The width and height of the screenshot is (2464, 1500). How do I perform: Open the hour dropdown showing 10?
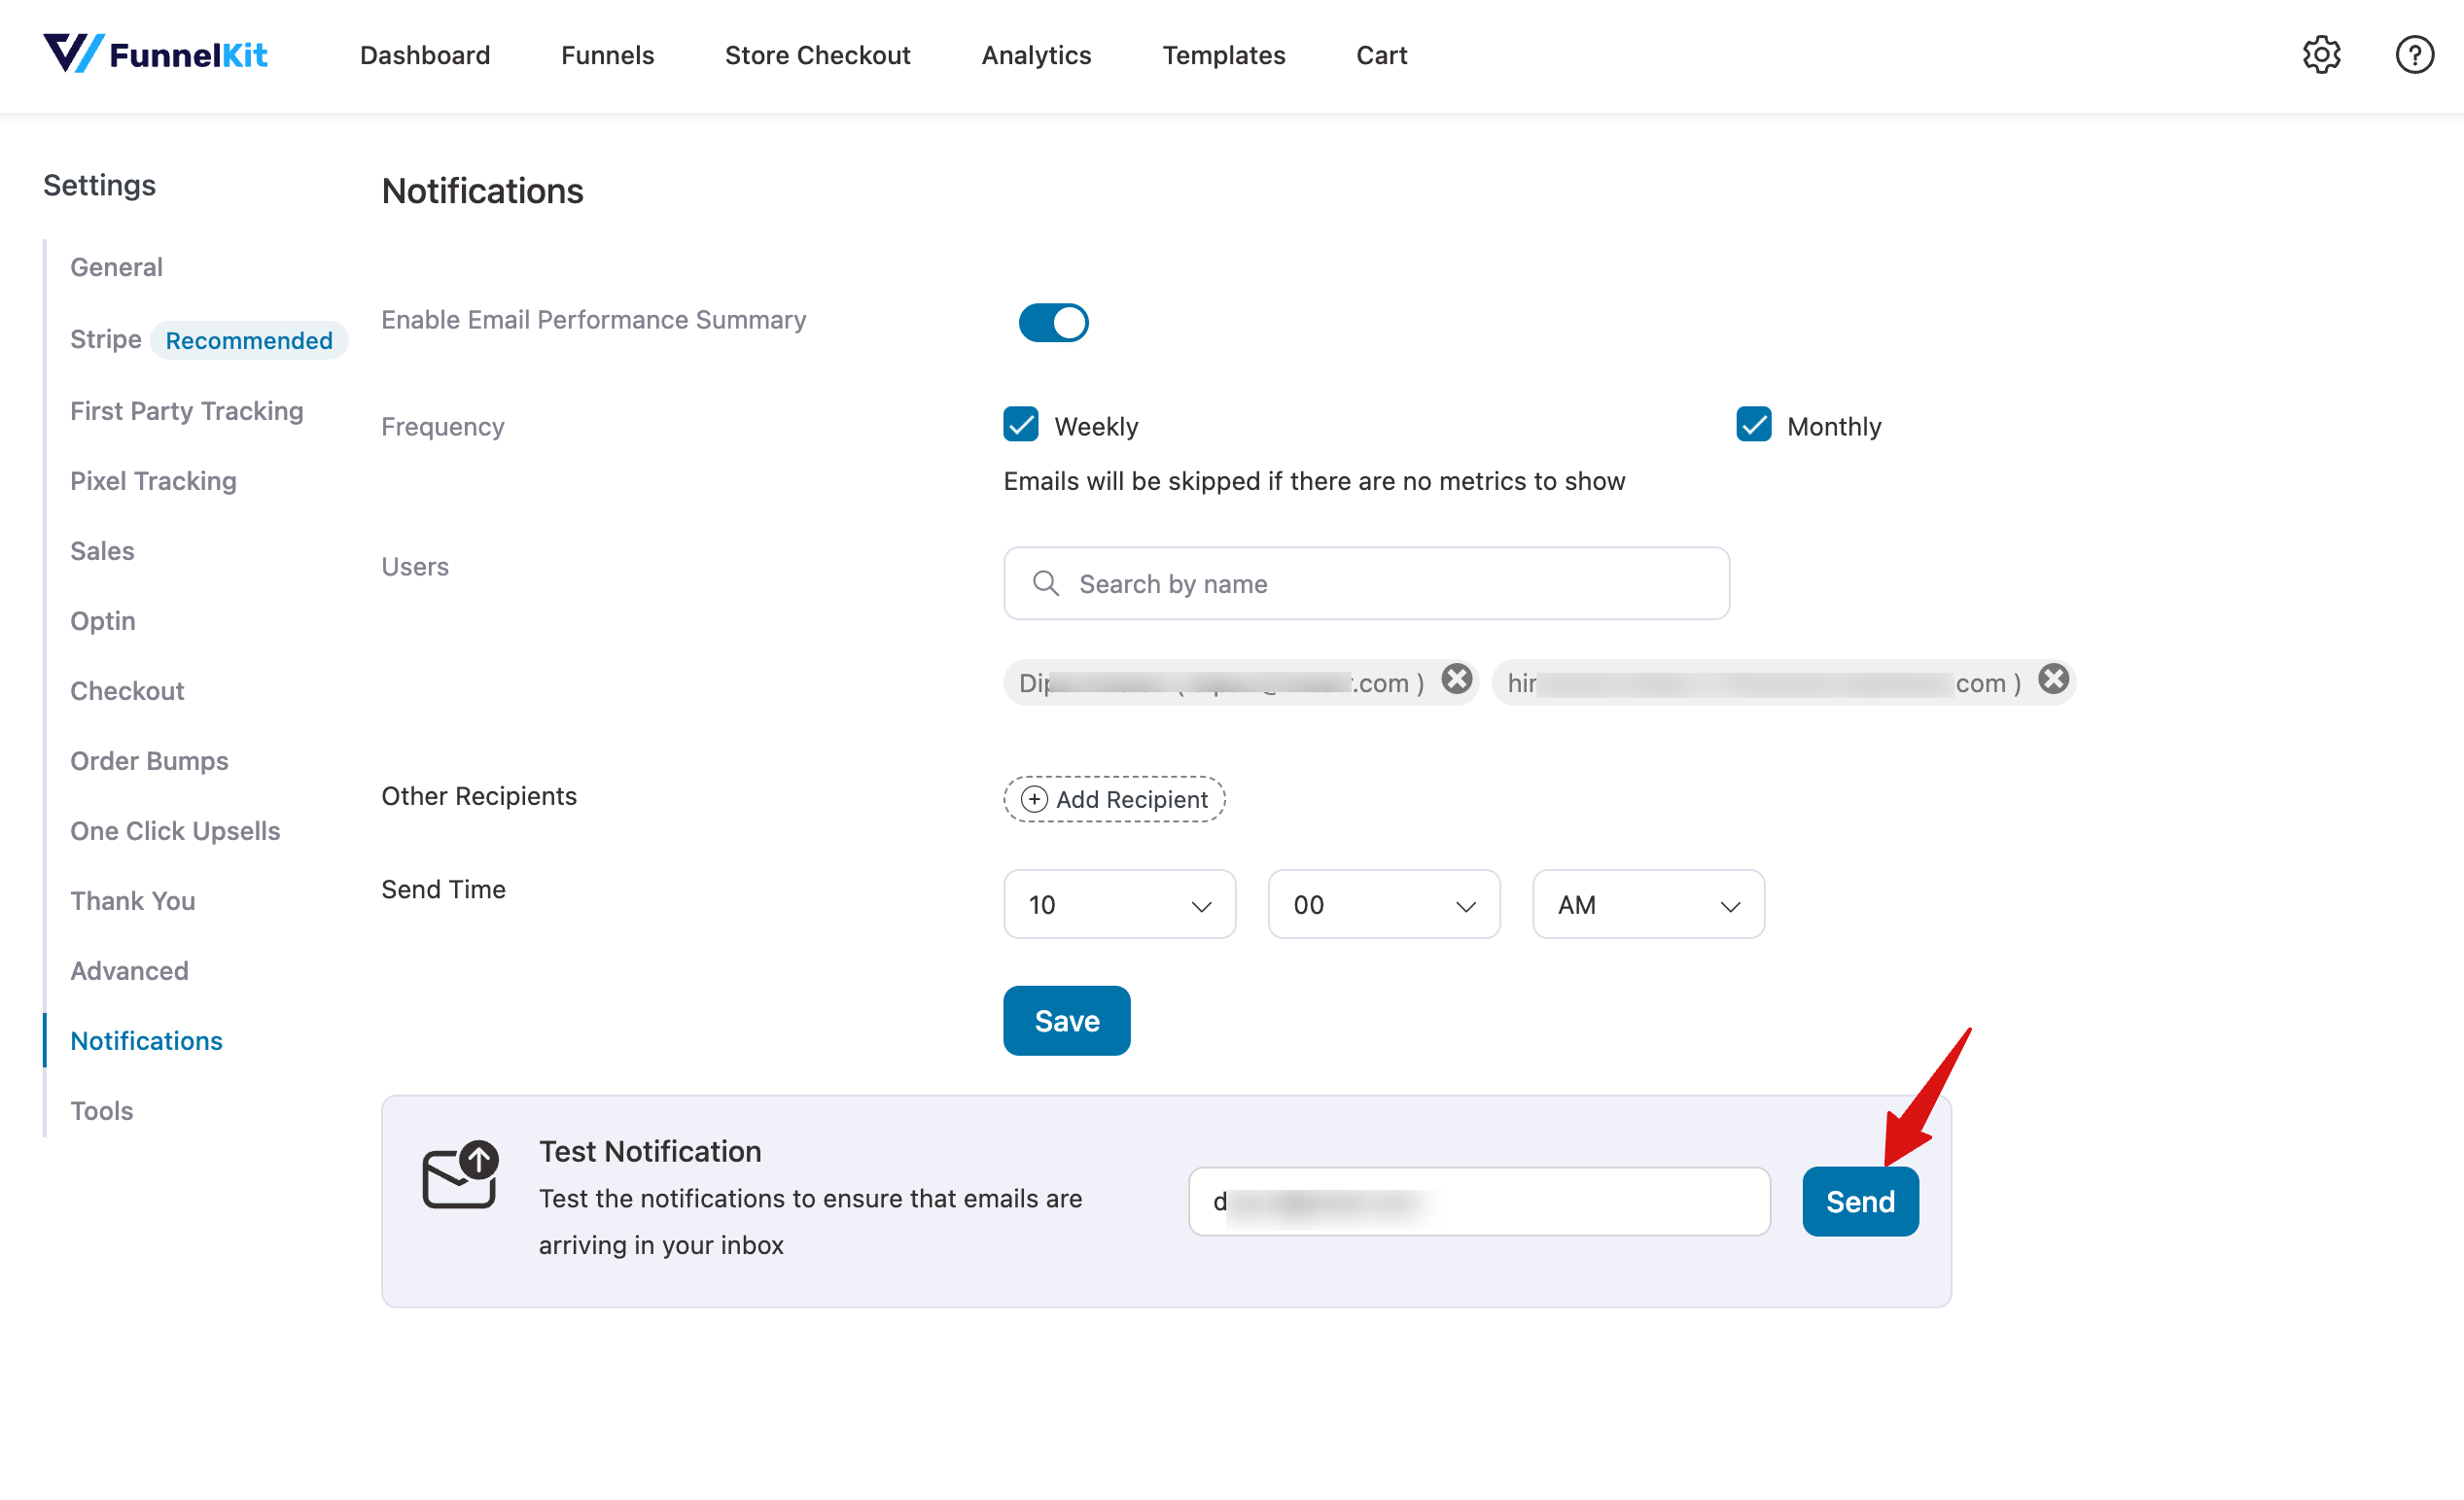1119,904
